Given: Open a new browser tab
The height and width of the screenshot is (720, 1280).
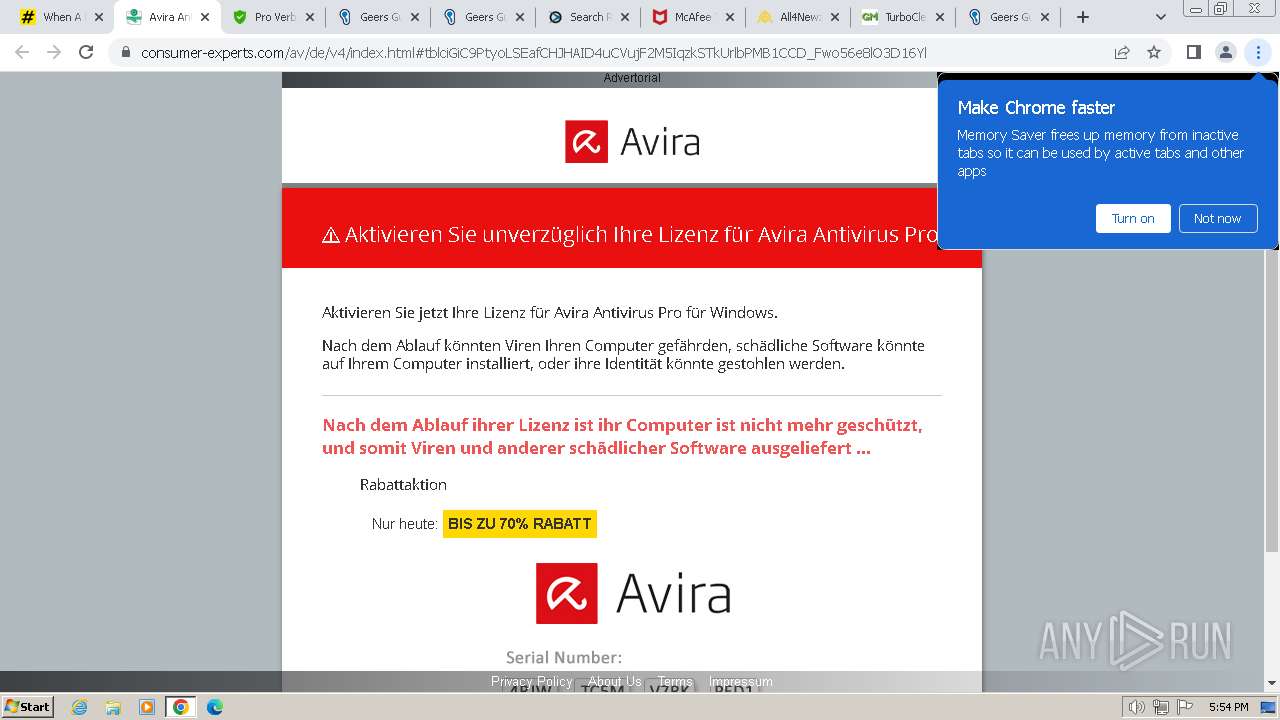Looking at the screenshot, I should (1082, 17).
